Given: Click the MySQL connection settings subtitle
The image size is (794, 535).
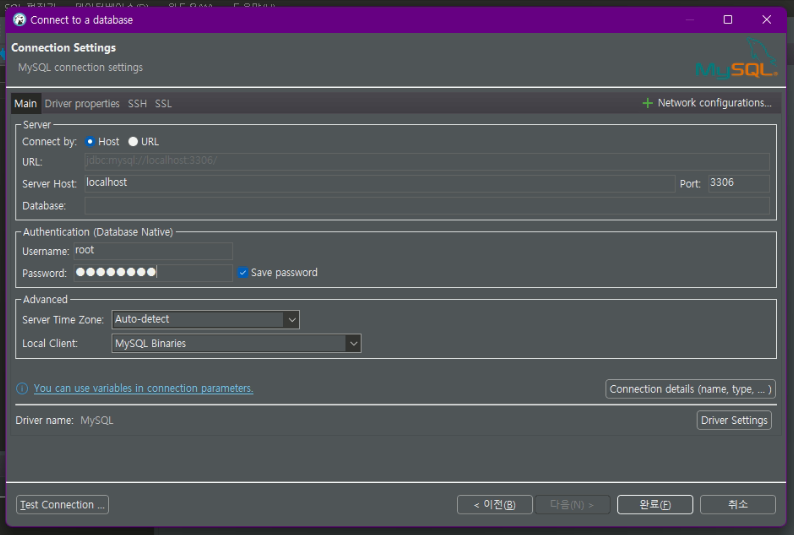Looking at the screenshot, I should click(81, 67).
